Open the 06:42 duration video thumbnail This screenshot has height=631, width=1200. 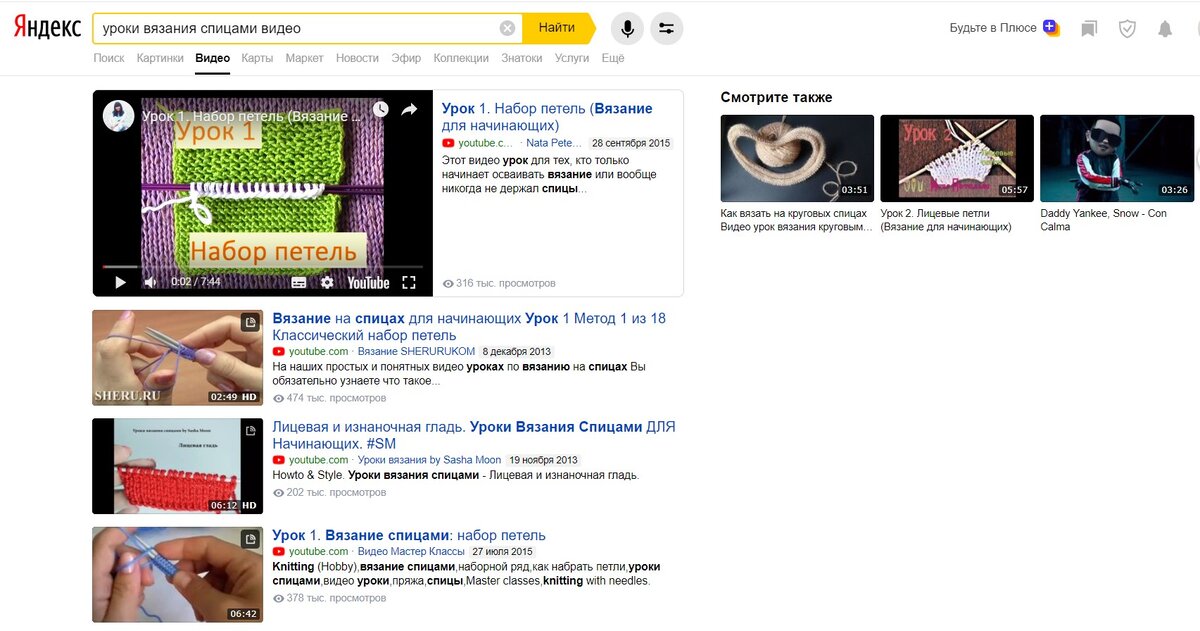coord(177,574)
